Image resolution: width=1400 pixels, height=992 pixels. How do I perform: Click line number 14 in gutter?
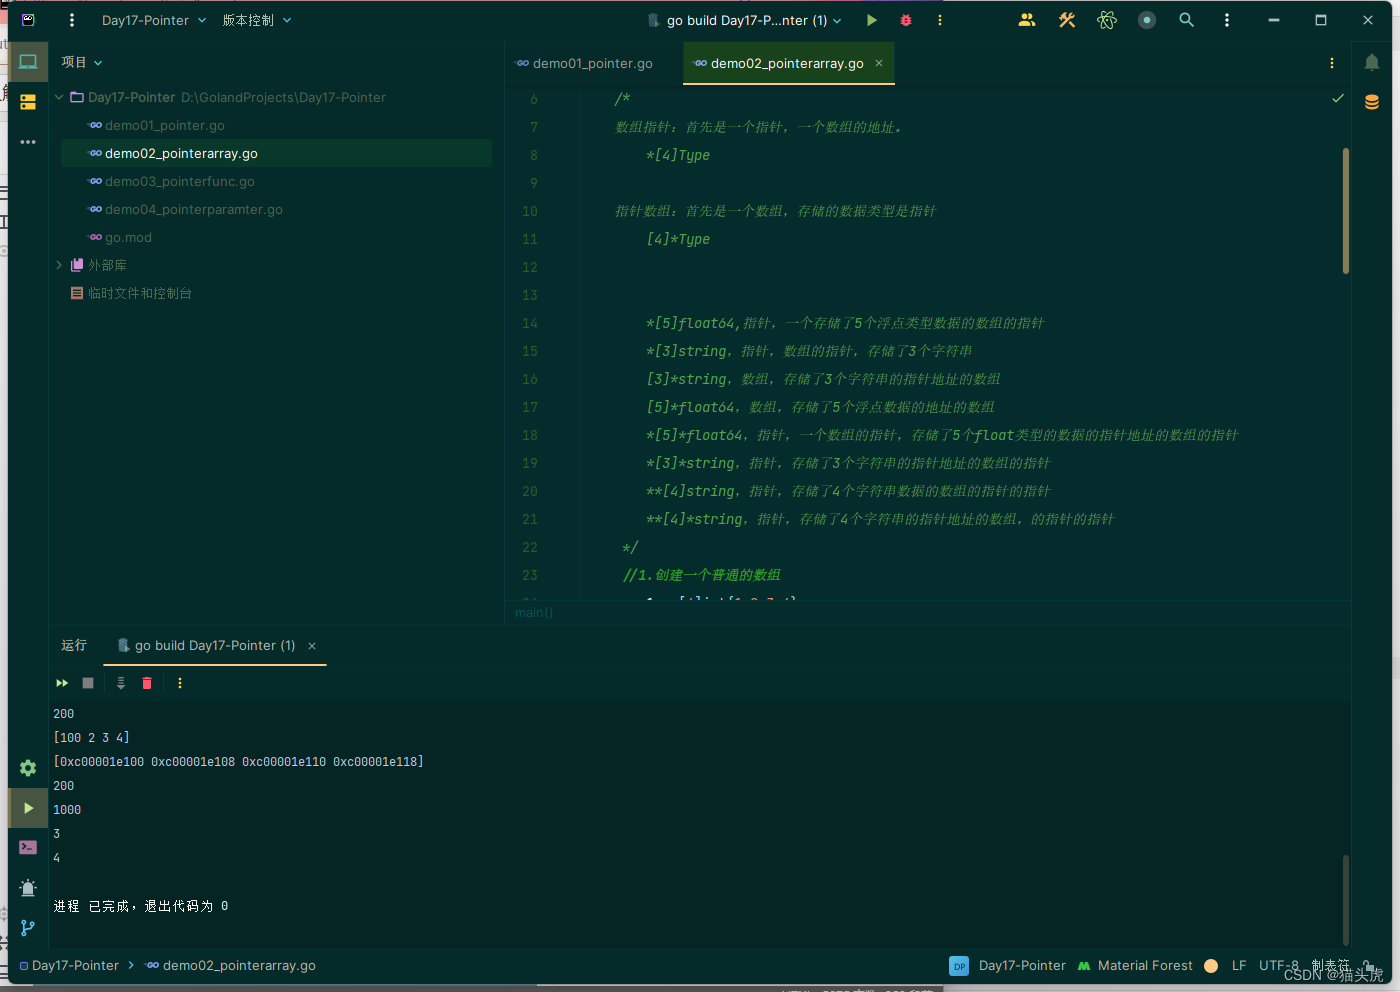(x=530, y=323)
